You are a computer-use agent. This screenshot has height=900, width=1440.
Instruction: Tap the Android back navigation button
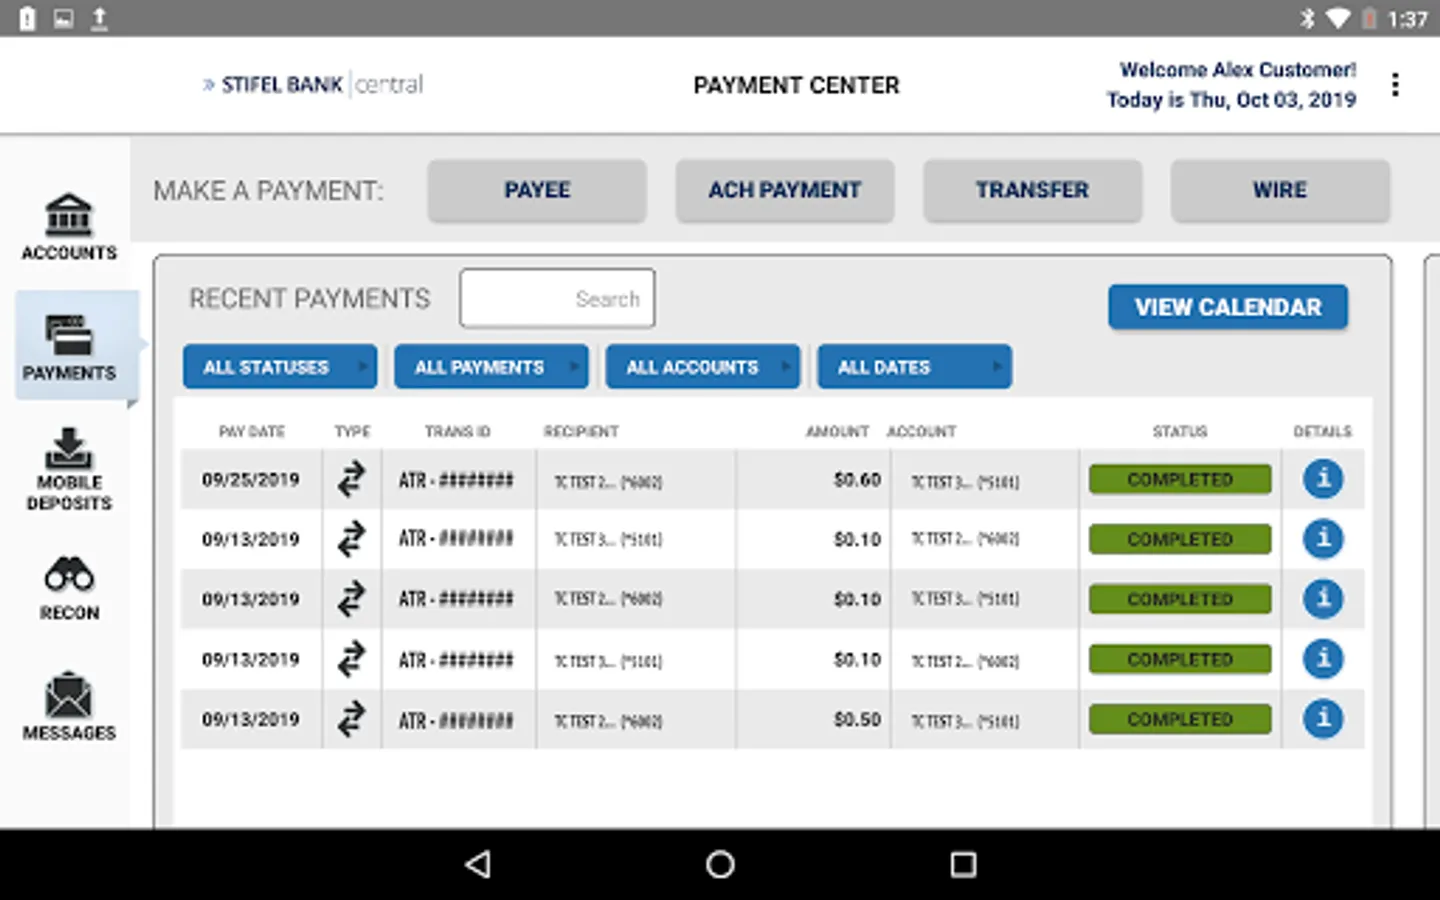click(x=479, y=864)
